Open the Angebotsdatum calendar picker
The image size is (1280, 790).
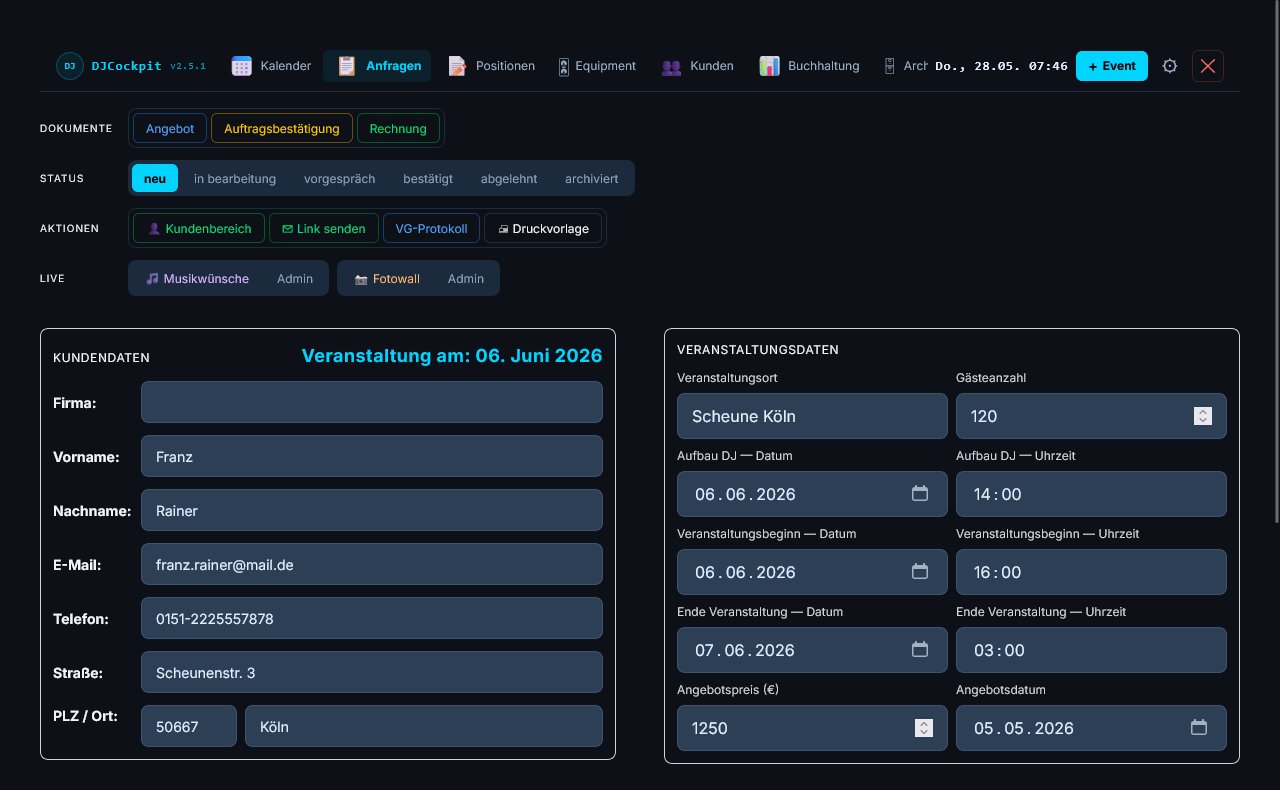pos(1199,727)
